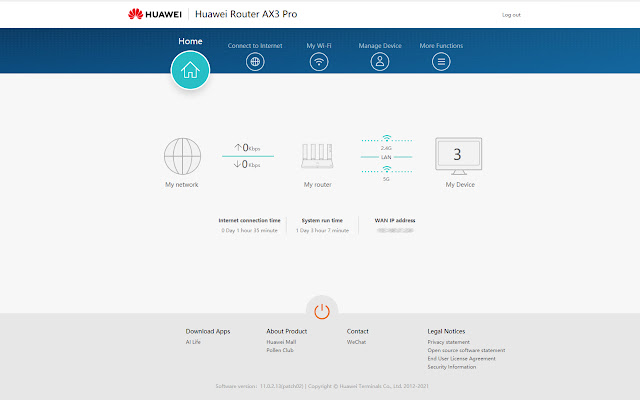
Task: Select the Connect to Internet tab label
Action: coord(255,46)
